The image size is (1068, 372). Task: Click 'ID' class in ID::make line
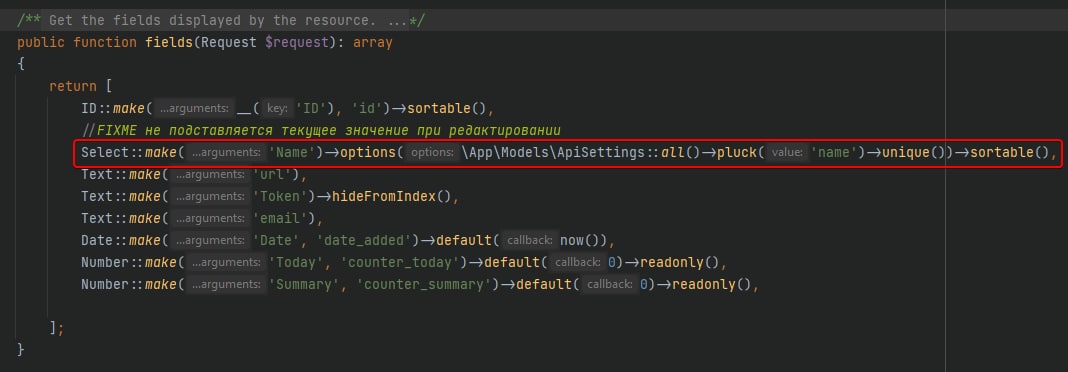coord(89,108)
